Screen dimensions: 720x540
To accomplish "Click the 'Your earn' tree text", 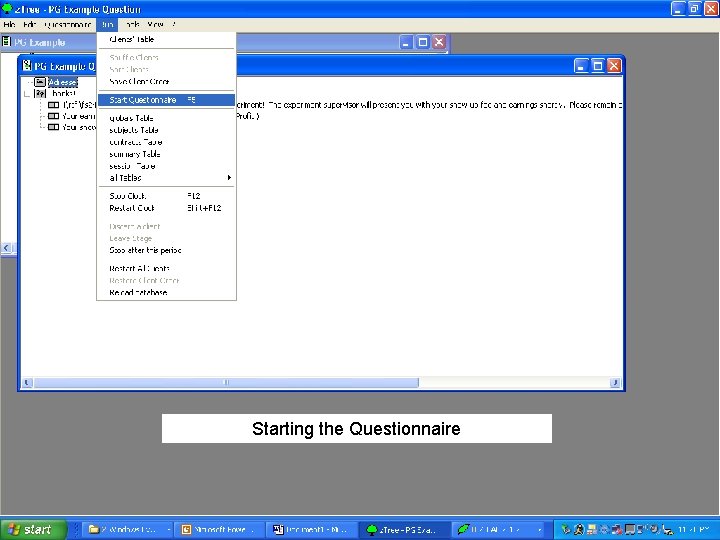I will coord(79,116).
